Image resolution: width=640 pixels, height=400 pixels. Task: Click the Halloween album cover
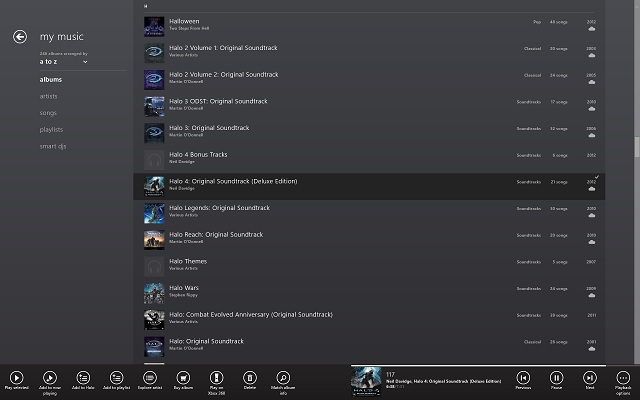154,27
